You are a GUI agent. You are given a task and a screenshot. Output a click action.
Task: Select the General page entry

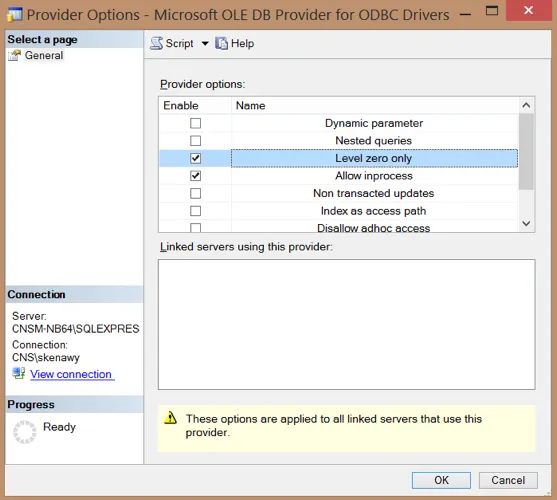point(44,55)
